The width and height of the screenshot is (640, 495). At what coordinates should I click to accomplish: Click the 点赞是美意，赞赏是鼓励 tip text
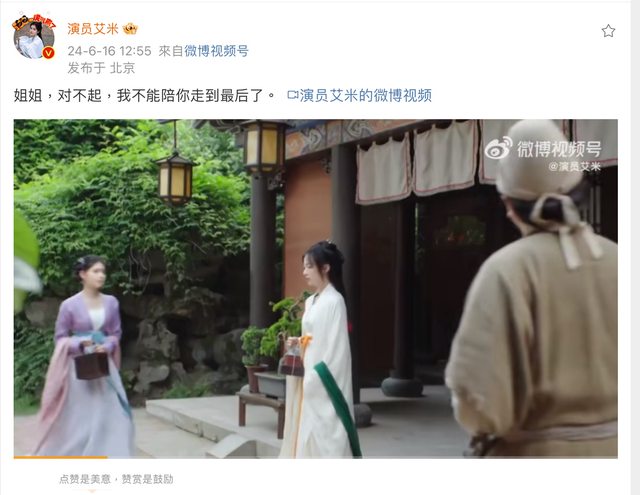tap(116, 479)
